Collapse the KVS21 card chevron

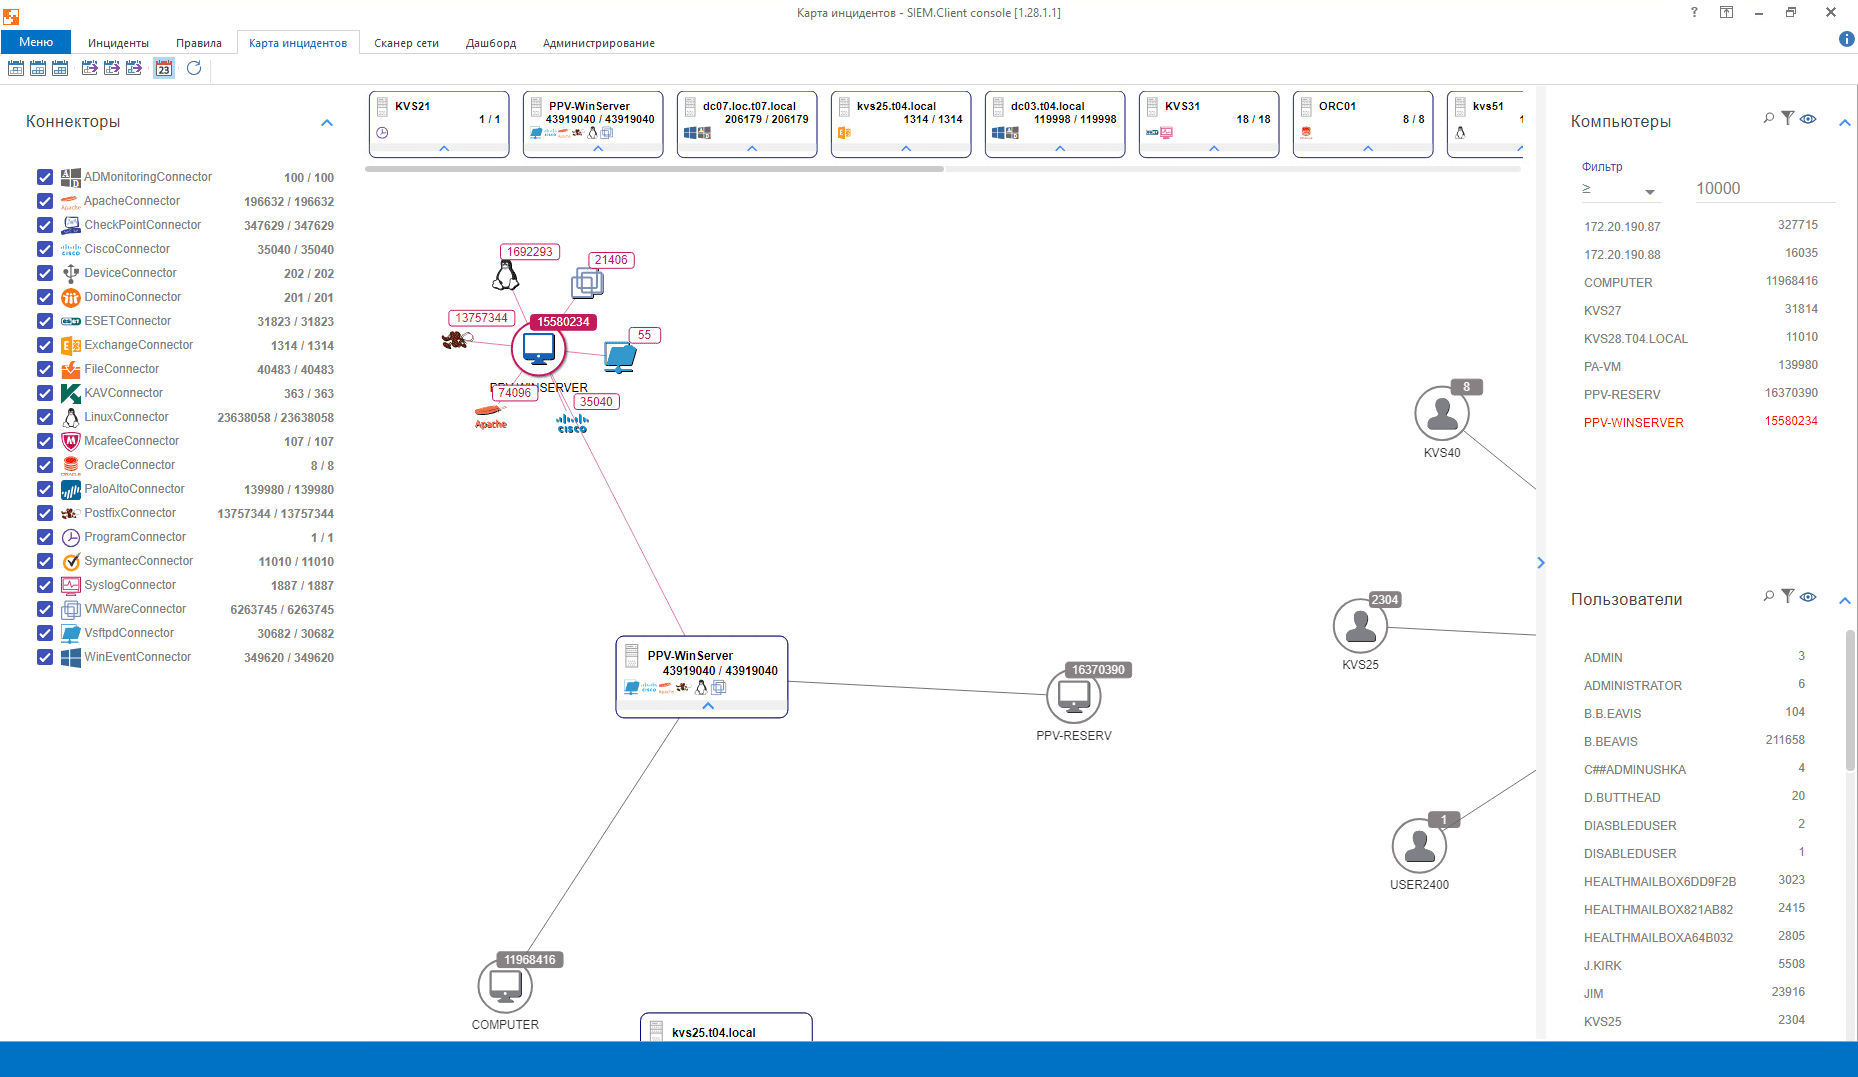point(444,148)
